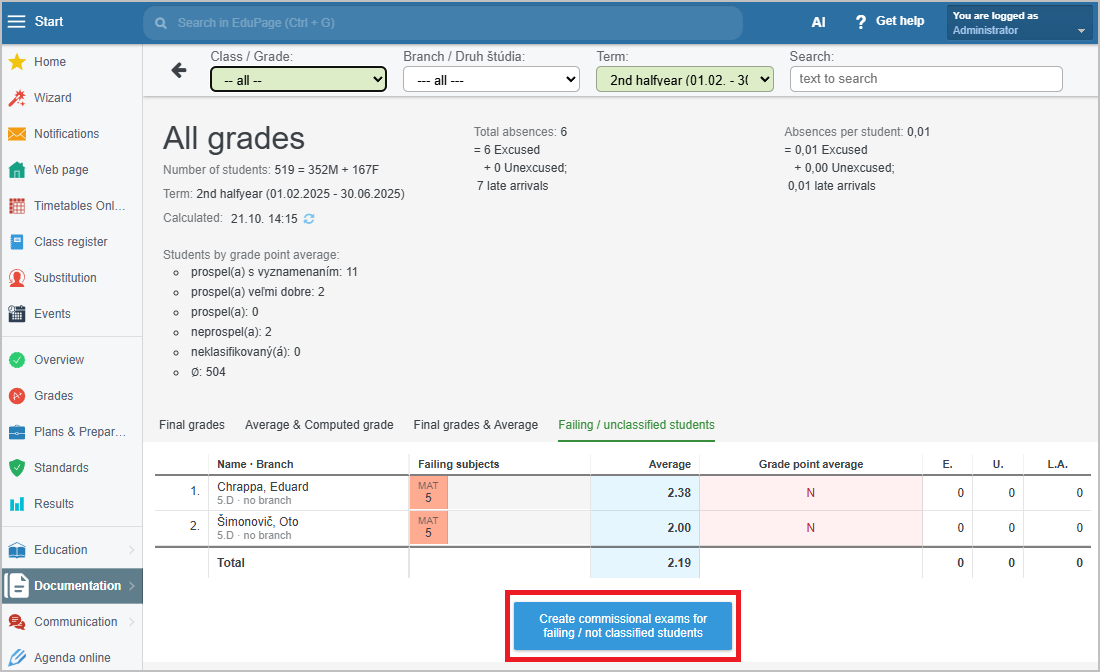The width and height of the screenshot is (1100, 672).
Task: Click the AI button in header
Action: point(818,22)
